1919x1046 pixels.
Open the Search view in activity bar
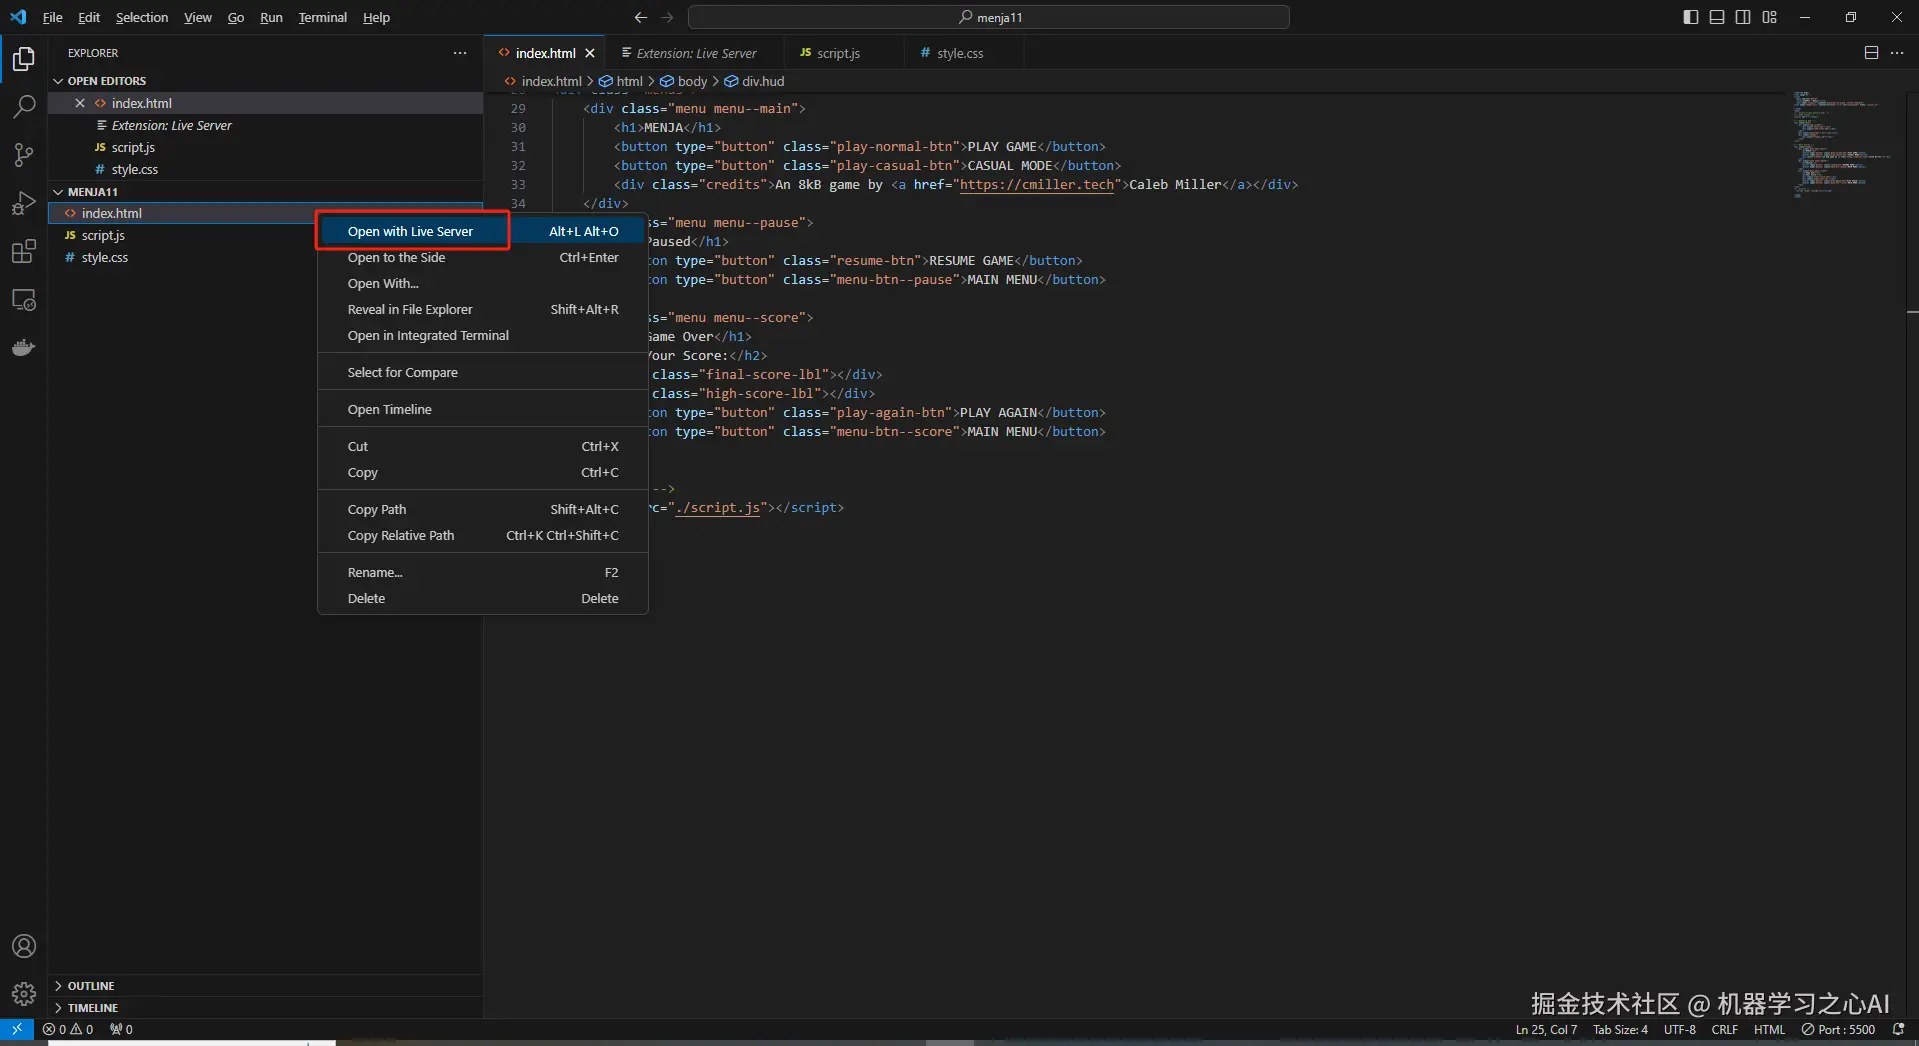pyautogui.click(x=24, y=107)
